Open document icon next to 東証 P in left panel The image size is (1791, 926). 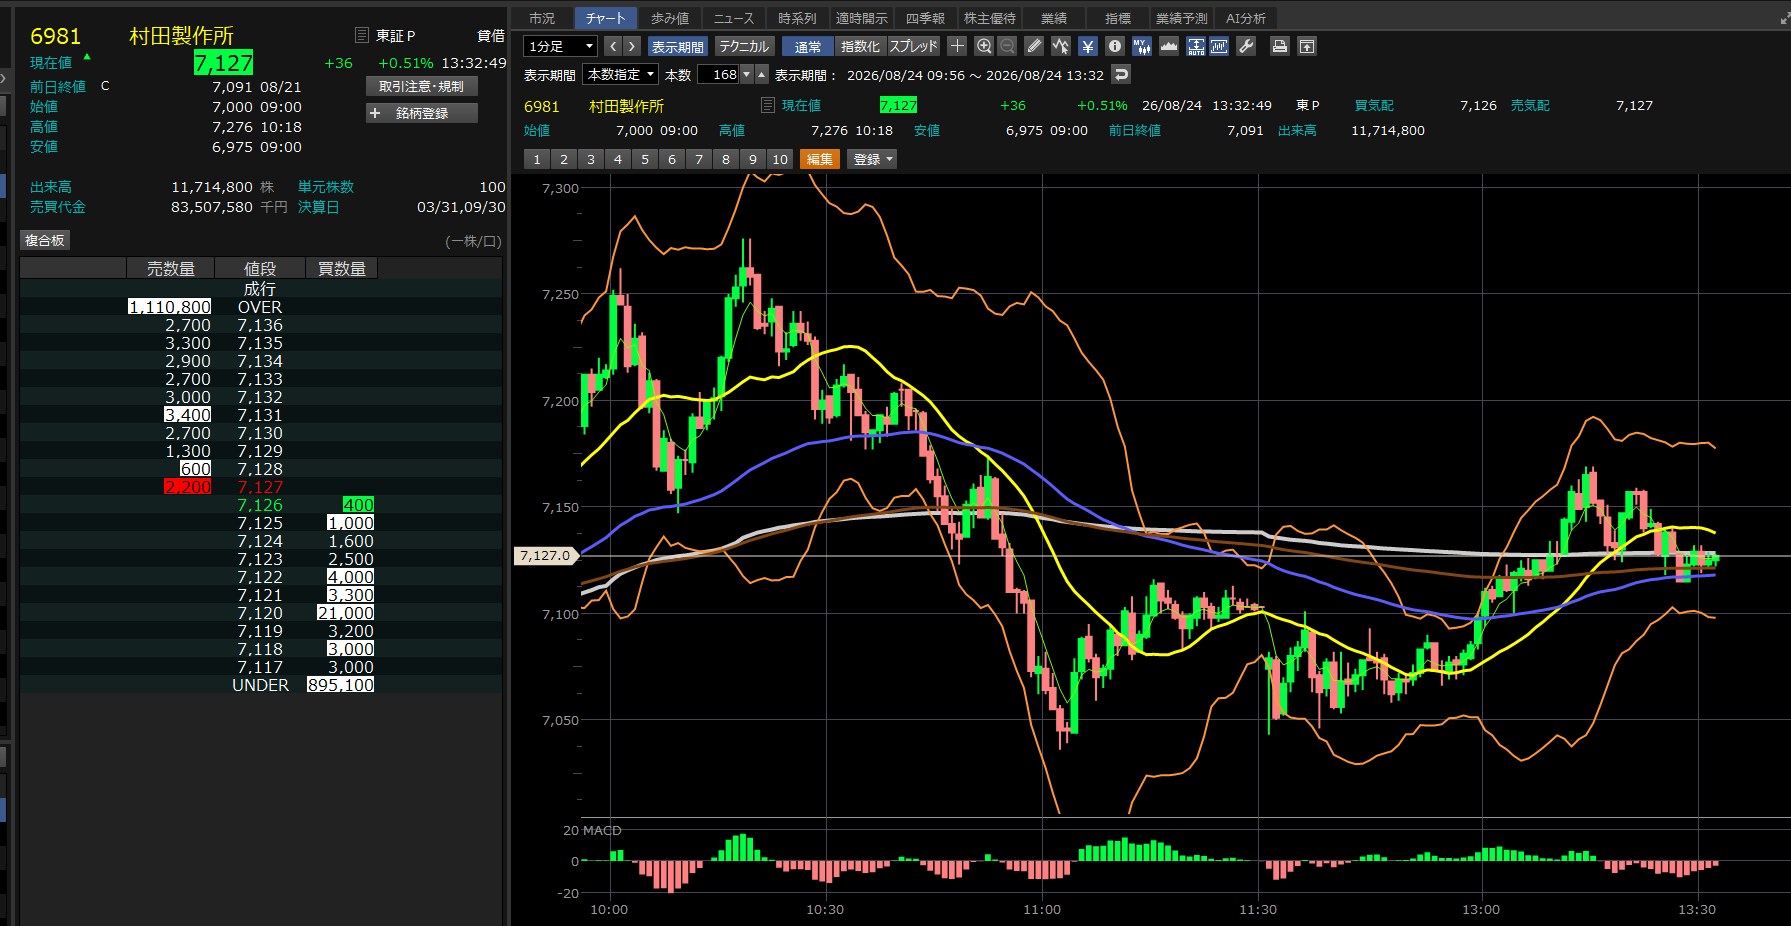tap(362, 35)
